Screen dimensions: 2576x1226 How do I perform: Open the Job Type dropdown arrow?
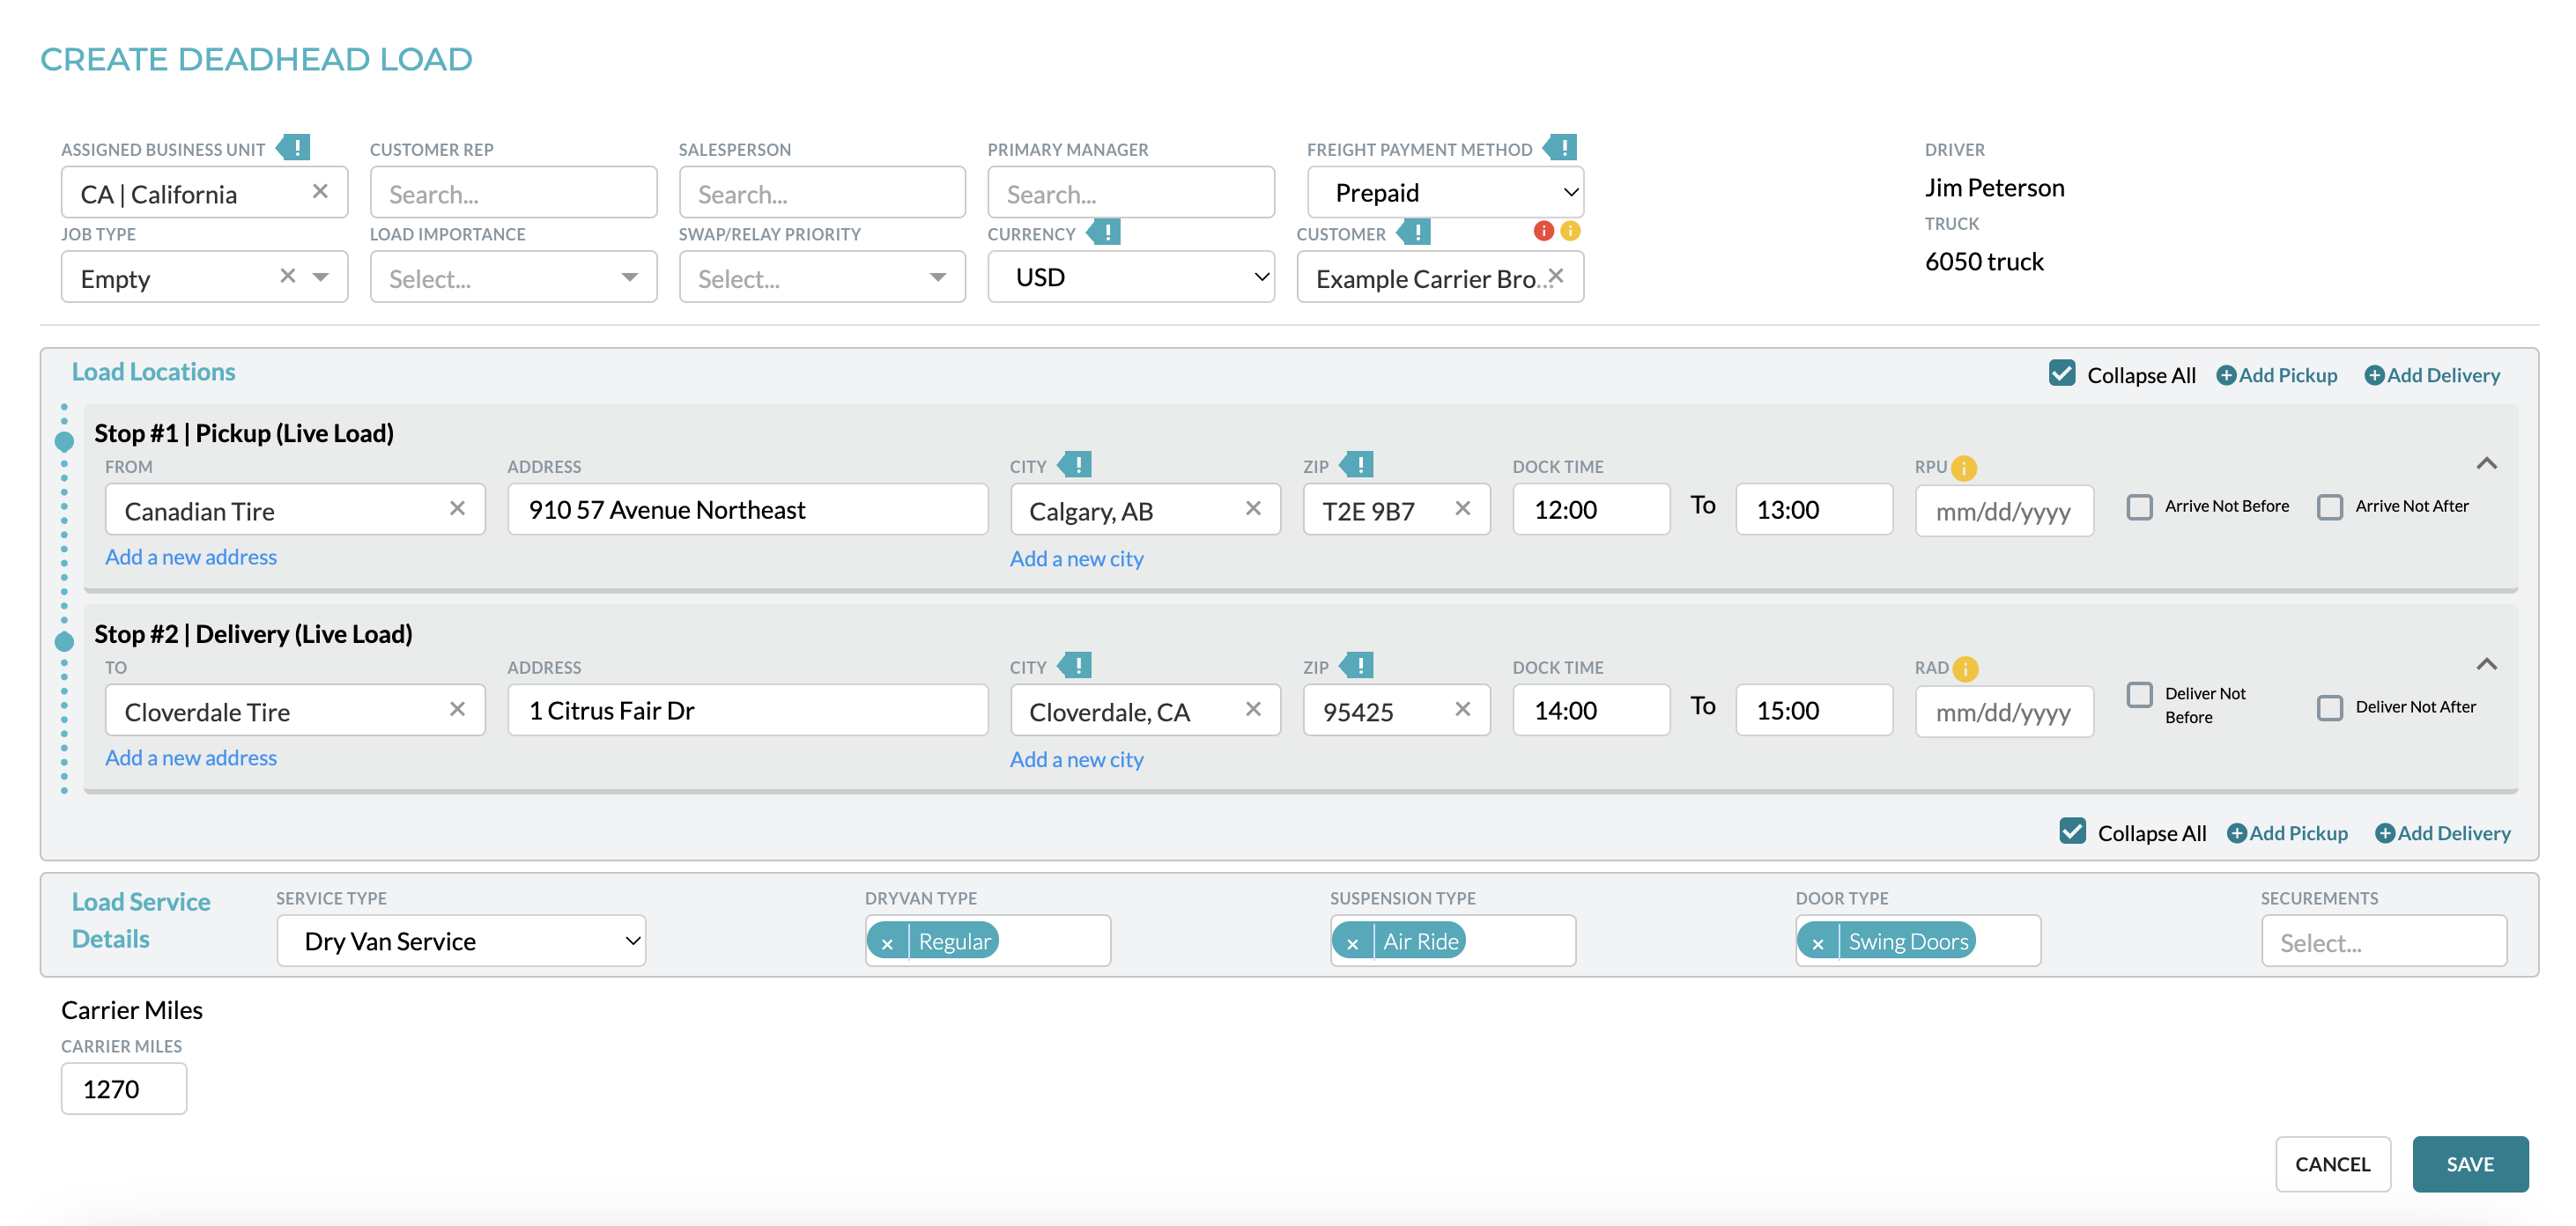(x=321, y=277)
